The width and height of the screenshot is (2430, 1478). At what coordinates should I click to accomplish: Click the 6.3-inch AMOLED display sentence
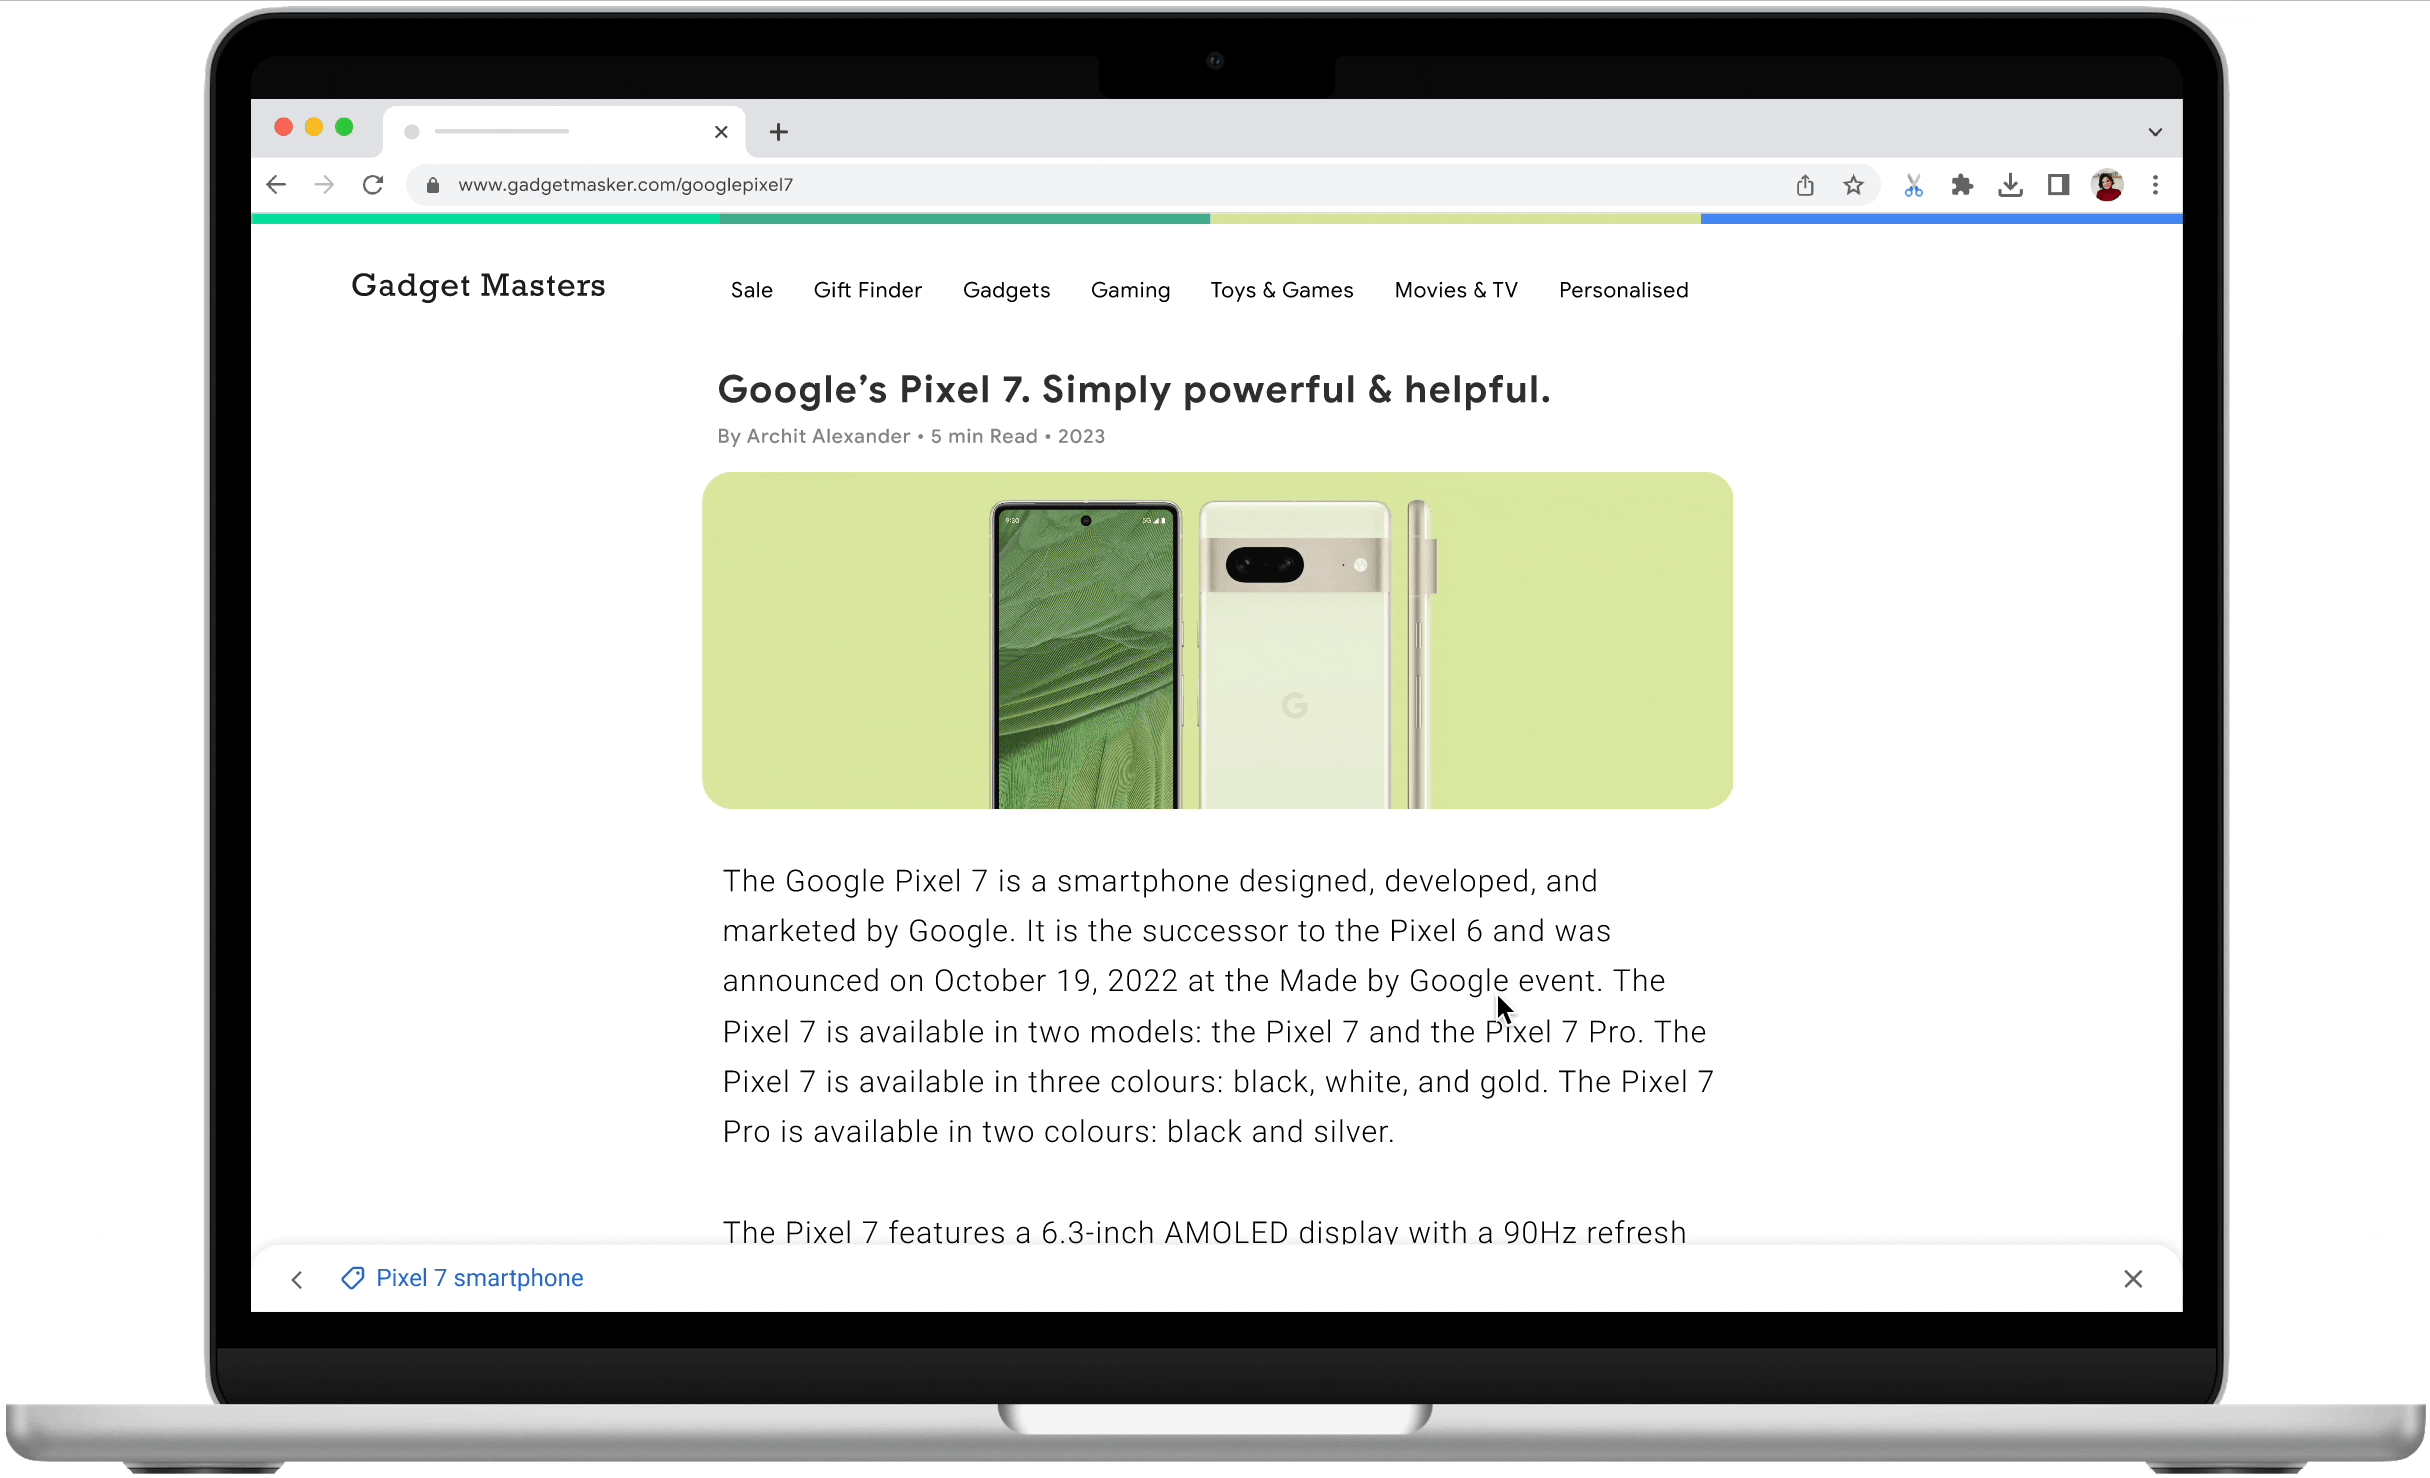click(1205, 1232)
